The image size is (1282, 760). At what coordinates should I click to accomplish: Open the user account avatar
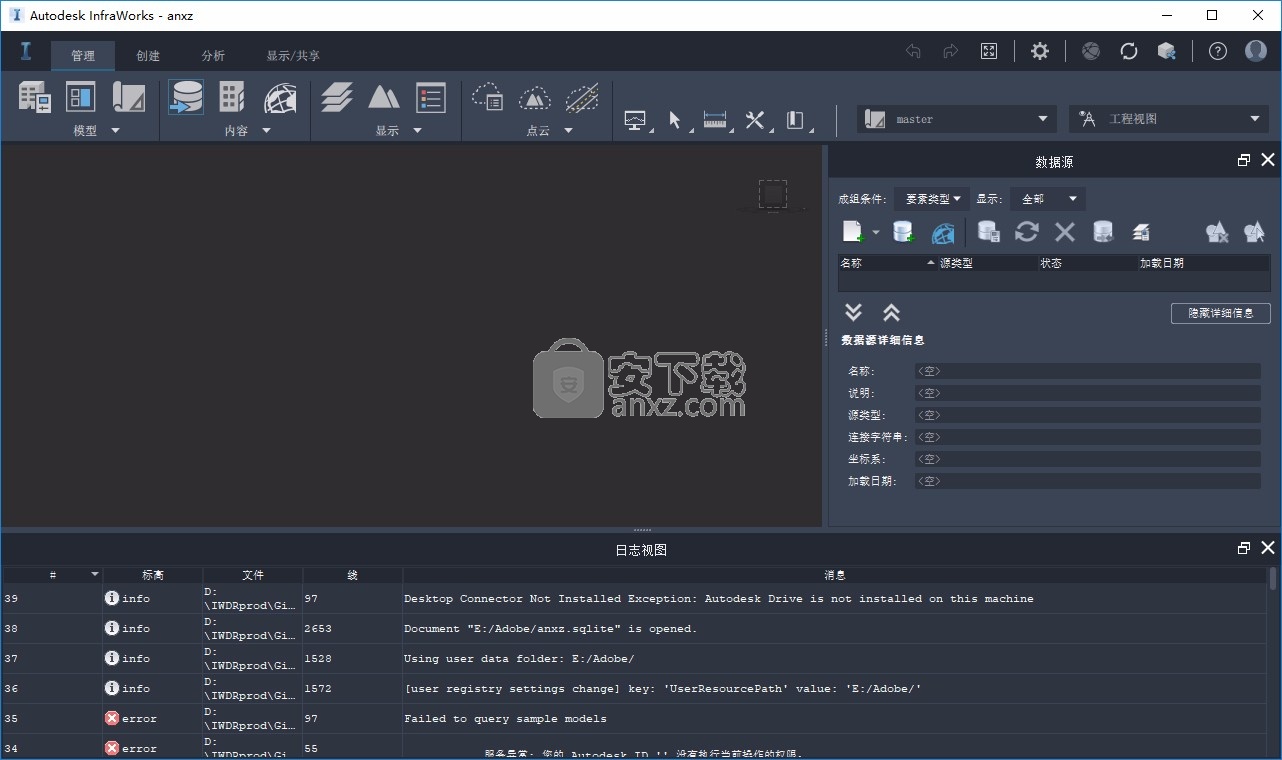(x=1256, y=51)
